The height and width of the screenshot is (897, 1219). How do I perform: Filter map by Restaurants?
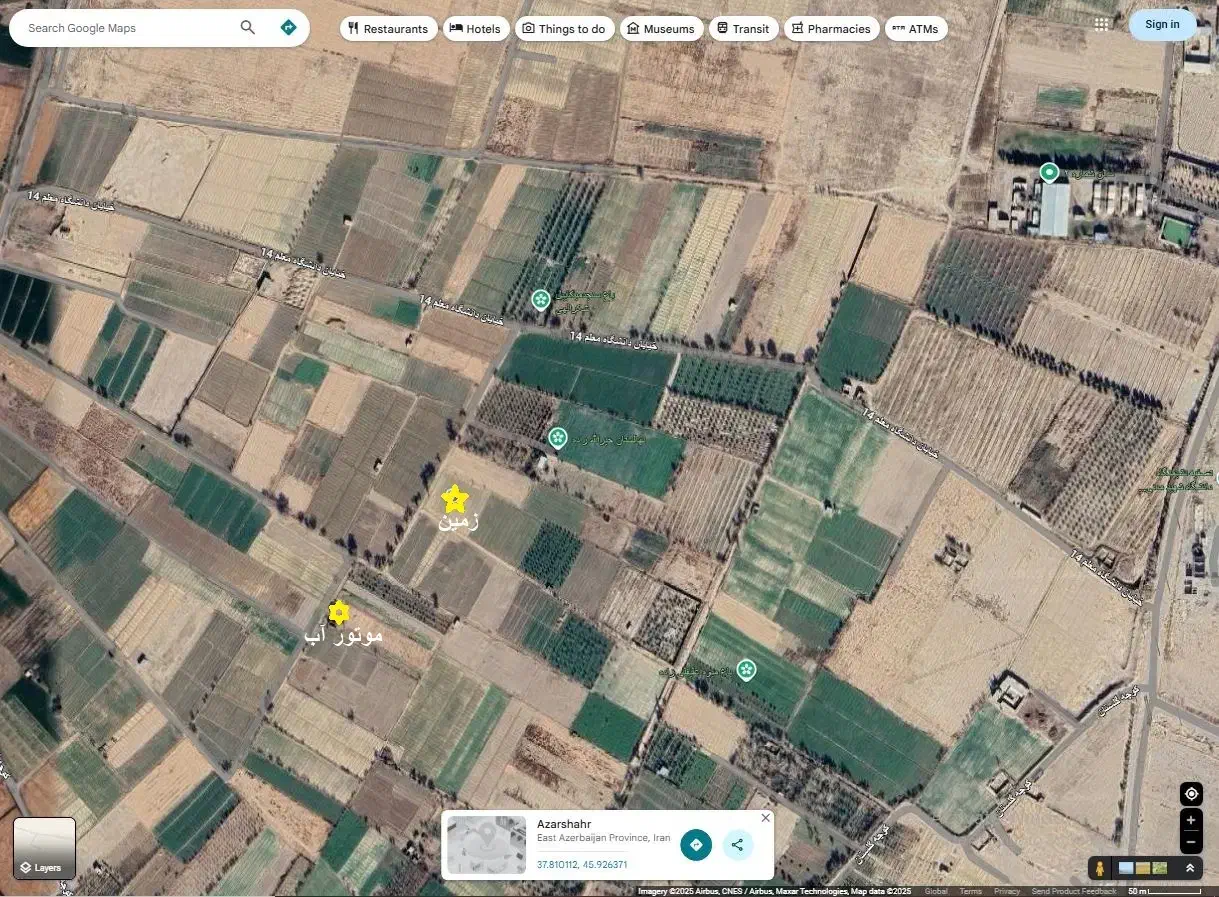[x=388, y=29]
